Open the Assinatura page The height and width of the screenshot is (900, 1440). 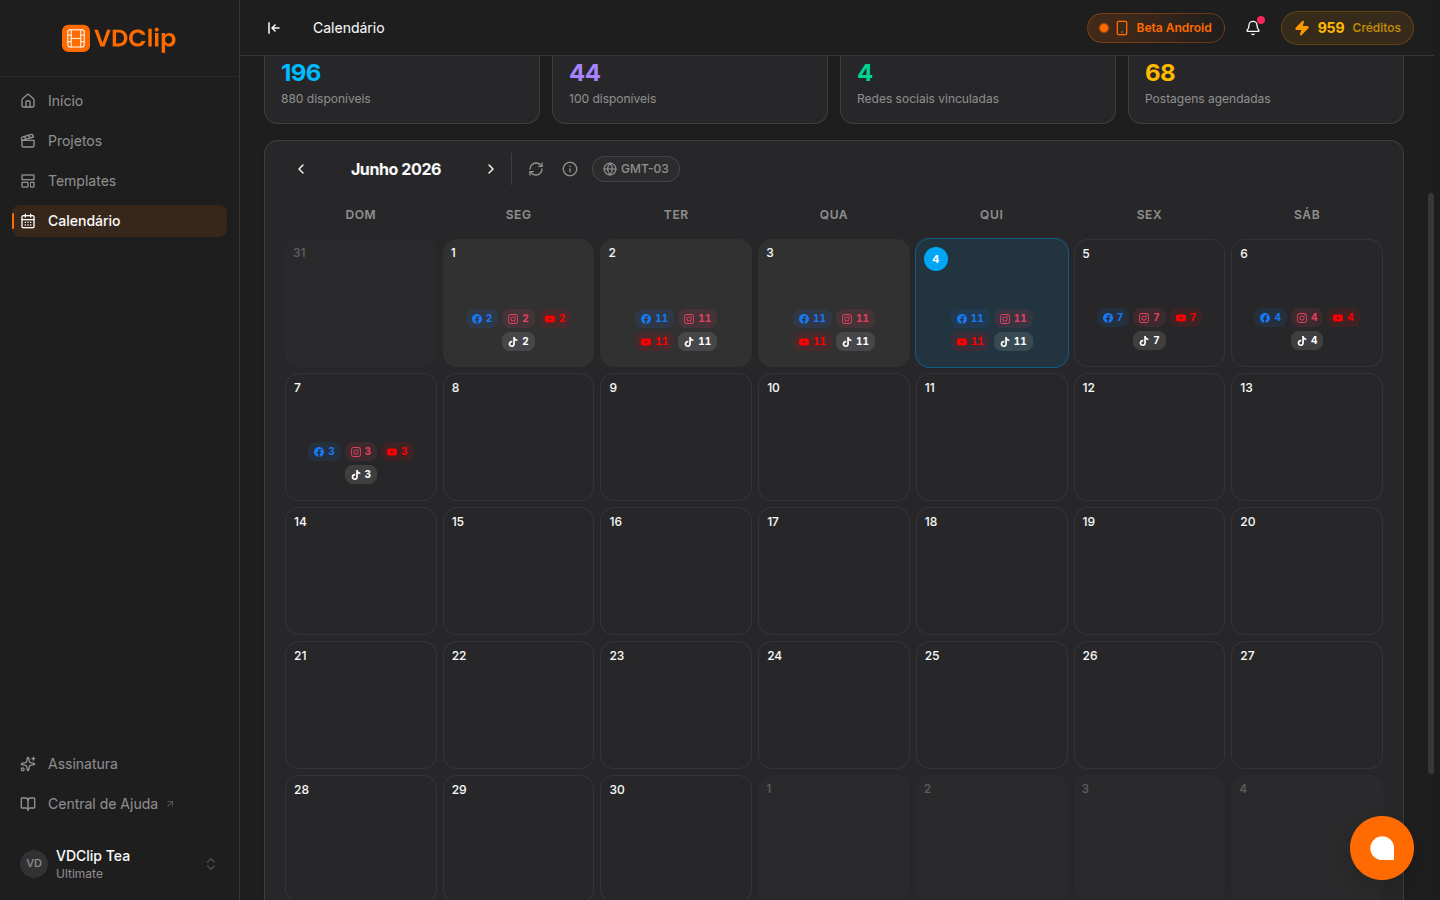tap(119, 764)
